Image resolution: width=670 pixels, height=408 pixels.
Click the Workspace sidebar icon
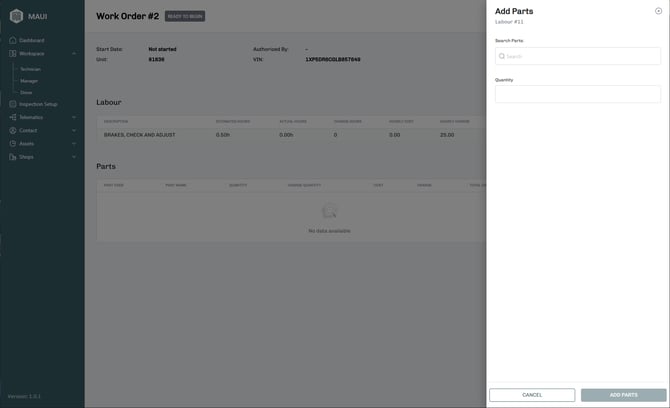pyautogui.click(x=13, y=53)
